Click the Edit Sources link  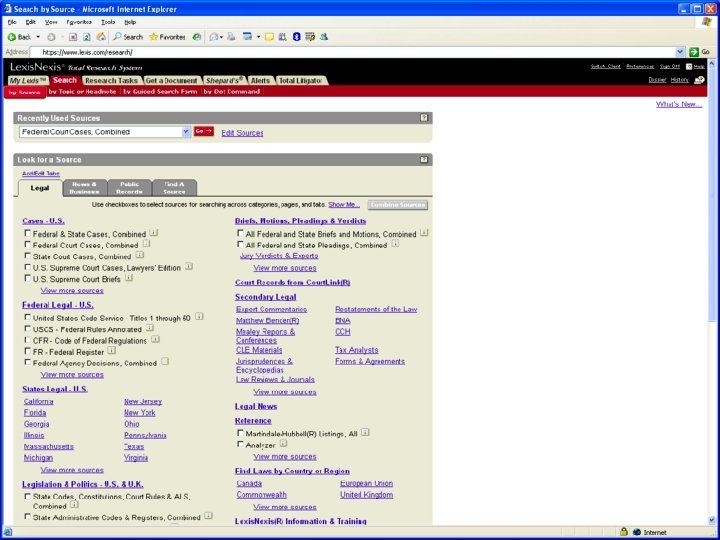click(x=242, y=133)
